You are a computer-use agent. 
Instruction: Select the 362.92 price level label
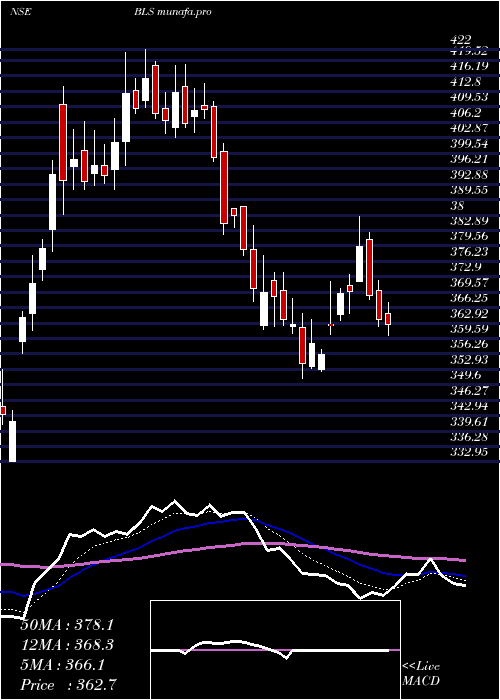pyautogui.click(x=469, y=313)
